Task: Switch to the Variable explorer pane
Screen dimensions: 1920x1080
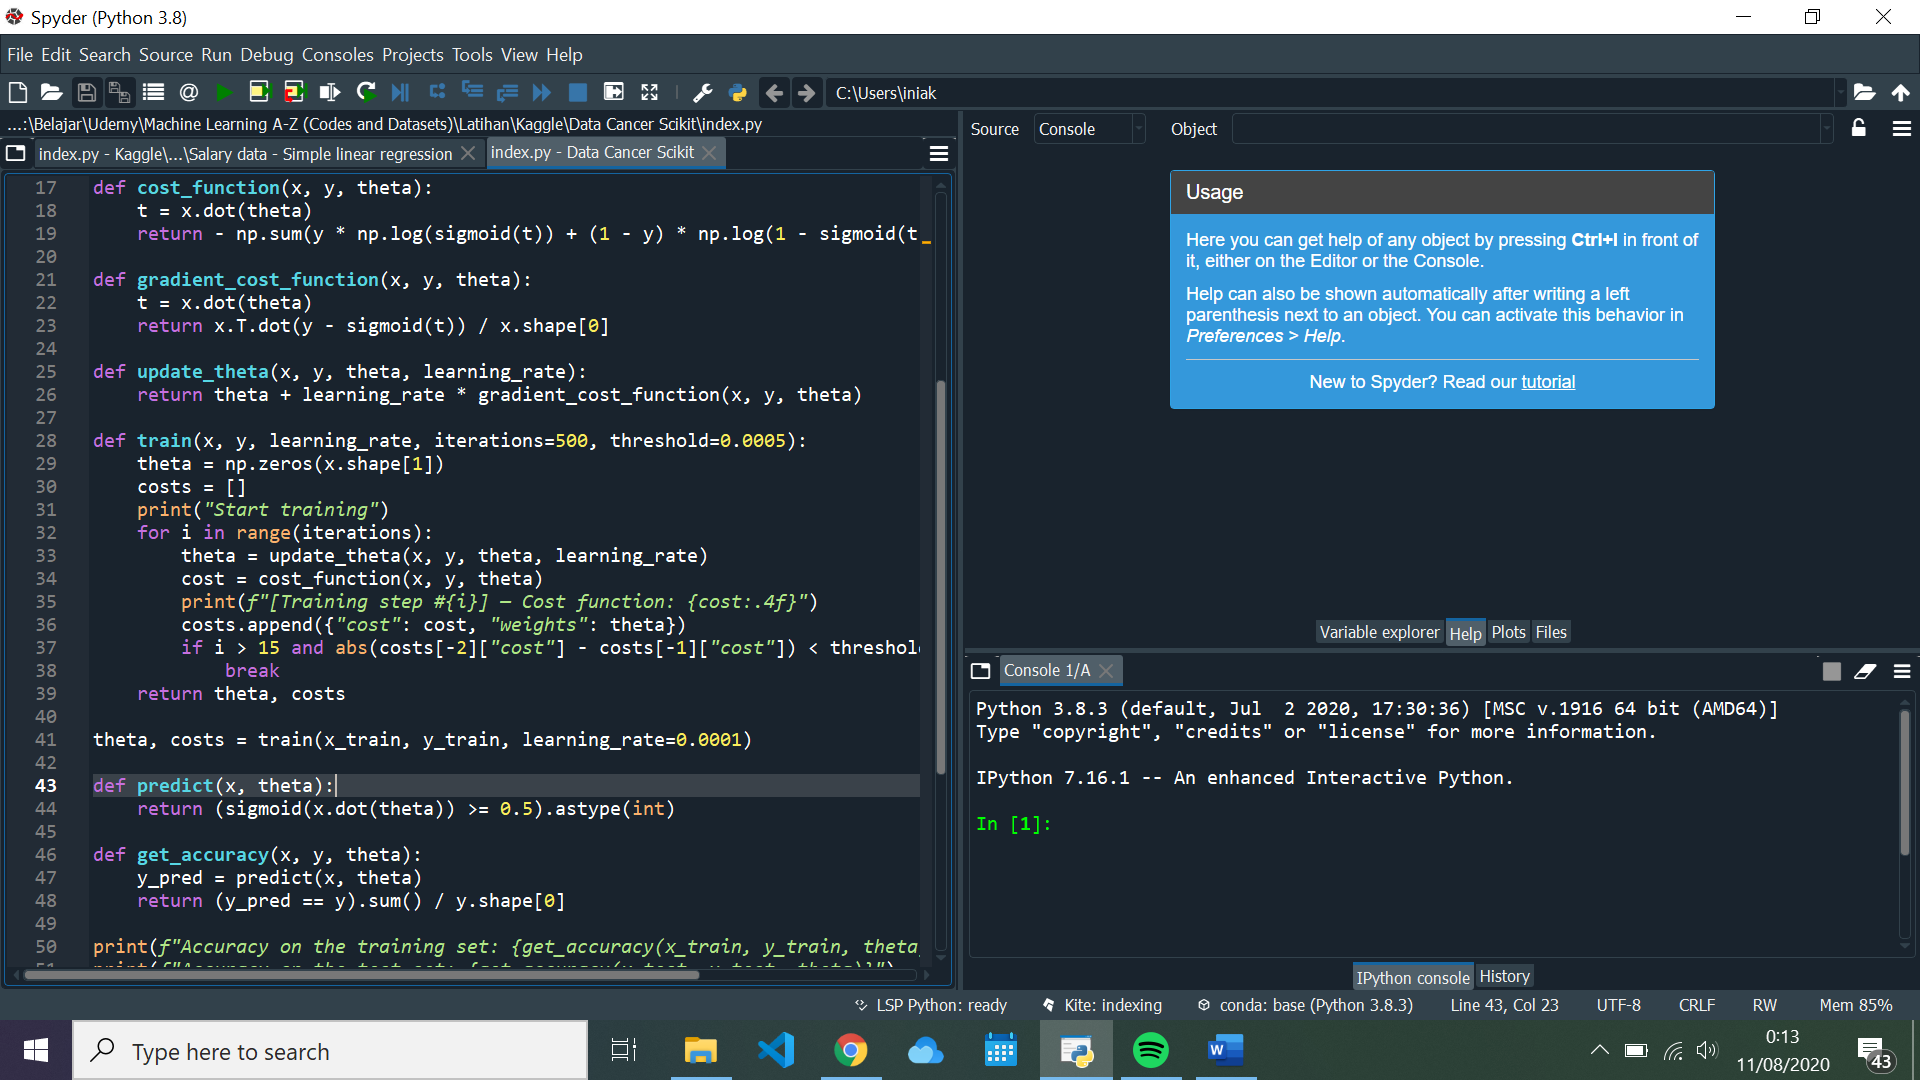Action: 1379,632
